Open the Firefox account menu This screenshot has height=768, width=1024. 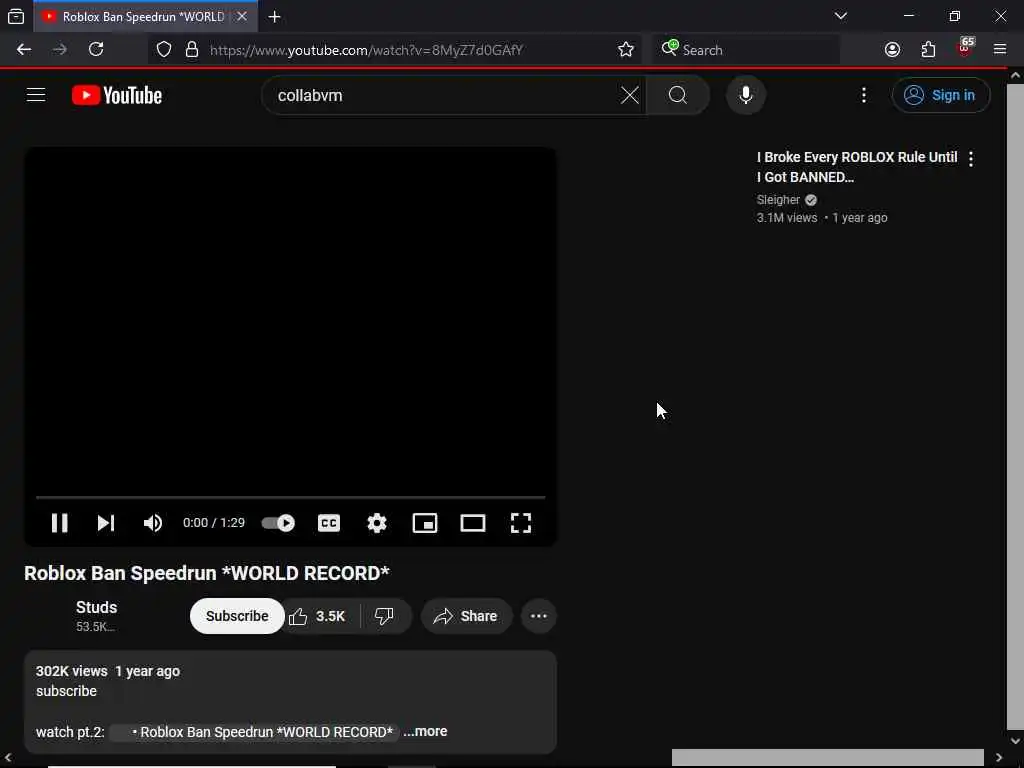click(892, 50)
